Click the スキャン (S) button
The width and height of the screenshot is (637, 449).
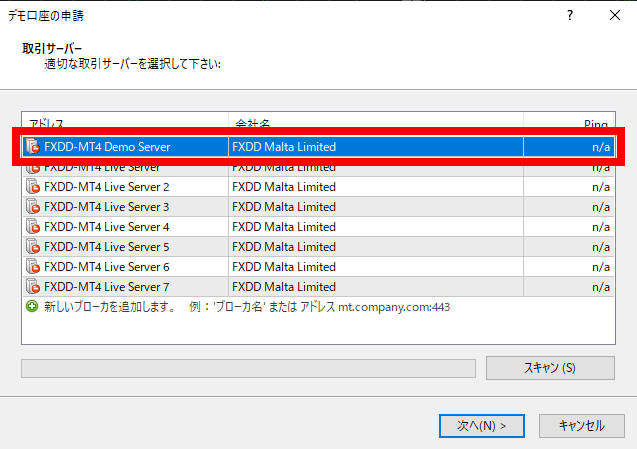tap(550, 368)
